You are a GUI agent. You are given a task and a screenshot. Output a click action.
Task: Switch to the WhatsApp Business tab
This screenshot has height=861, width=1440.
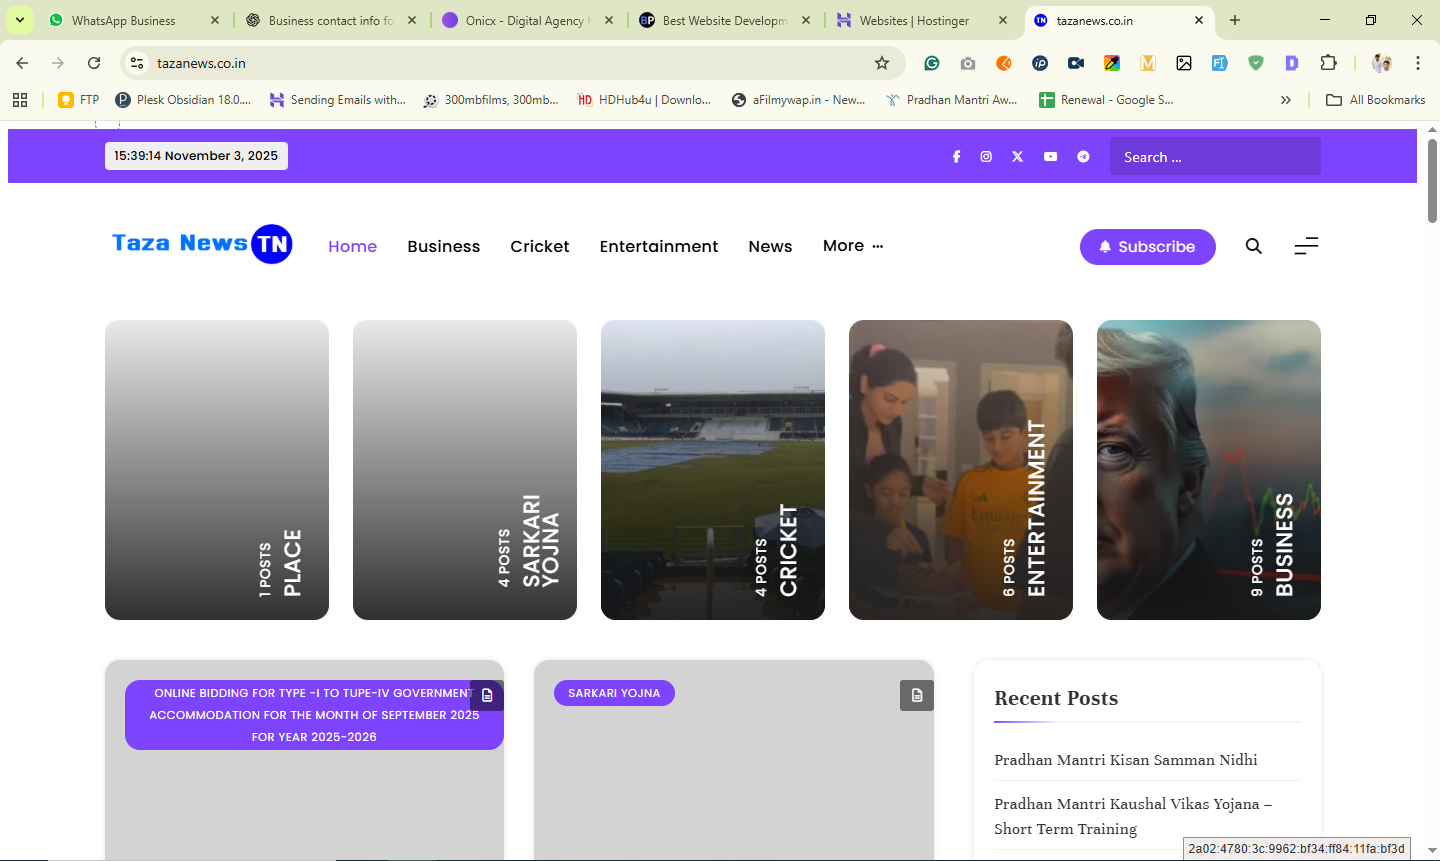124,20
